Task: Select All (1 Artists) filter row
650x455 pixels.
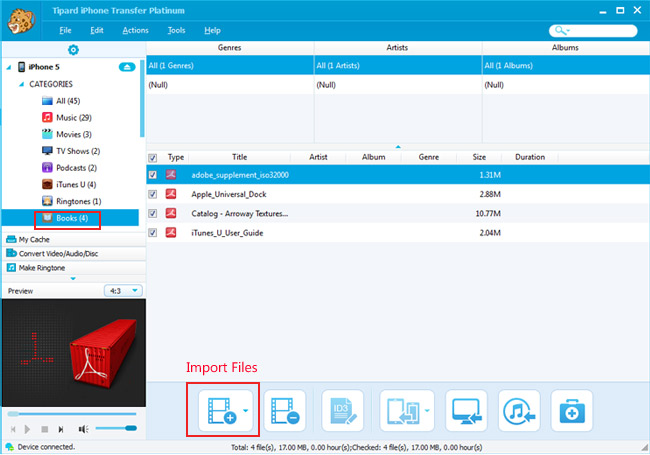Action: pos(398,65)
